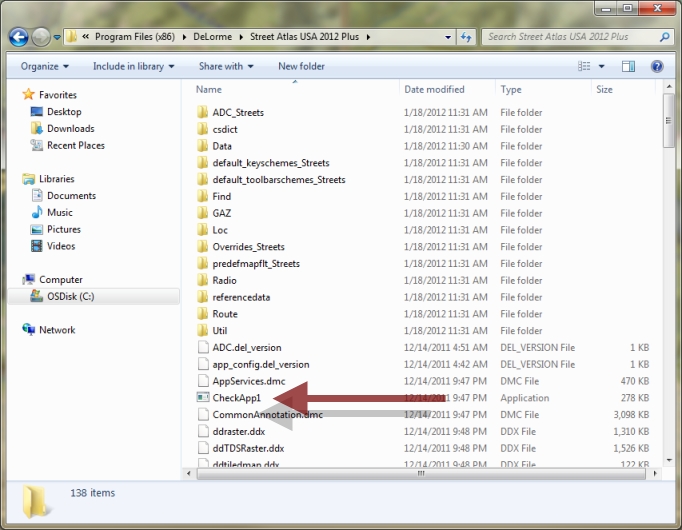Select the ADC.del_version file icon
The height and width of the screenshot is (530, 682).
(x=203, y=347)
